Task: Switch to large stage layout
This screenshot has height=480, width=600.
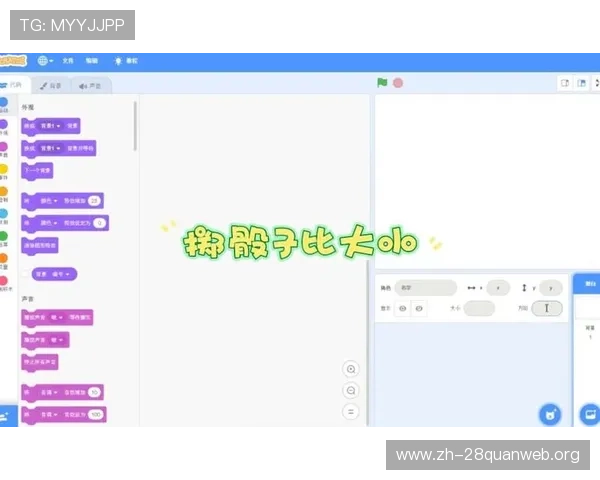Action: coord(582,83)
